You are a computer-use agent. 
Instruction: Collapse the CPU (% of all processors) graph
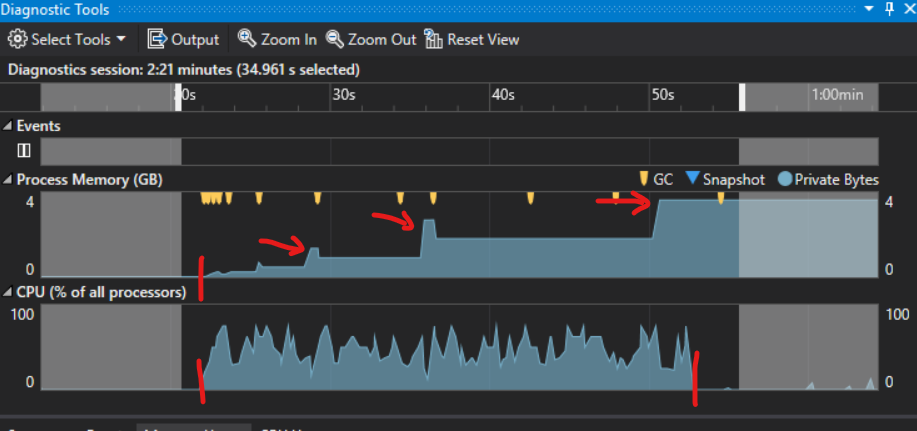pyautogui.click(x=8, y=292)
